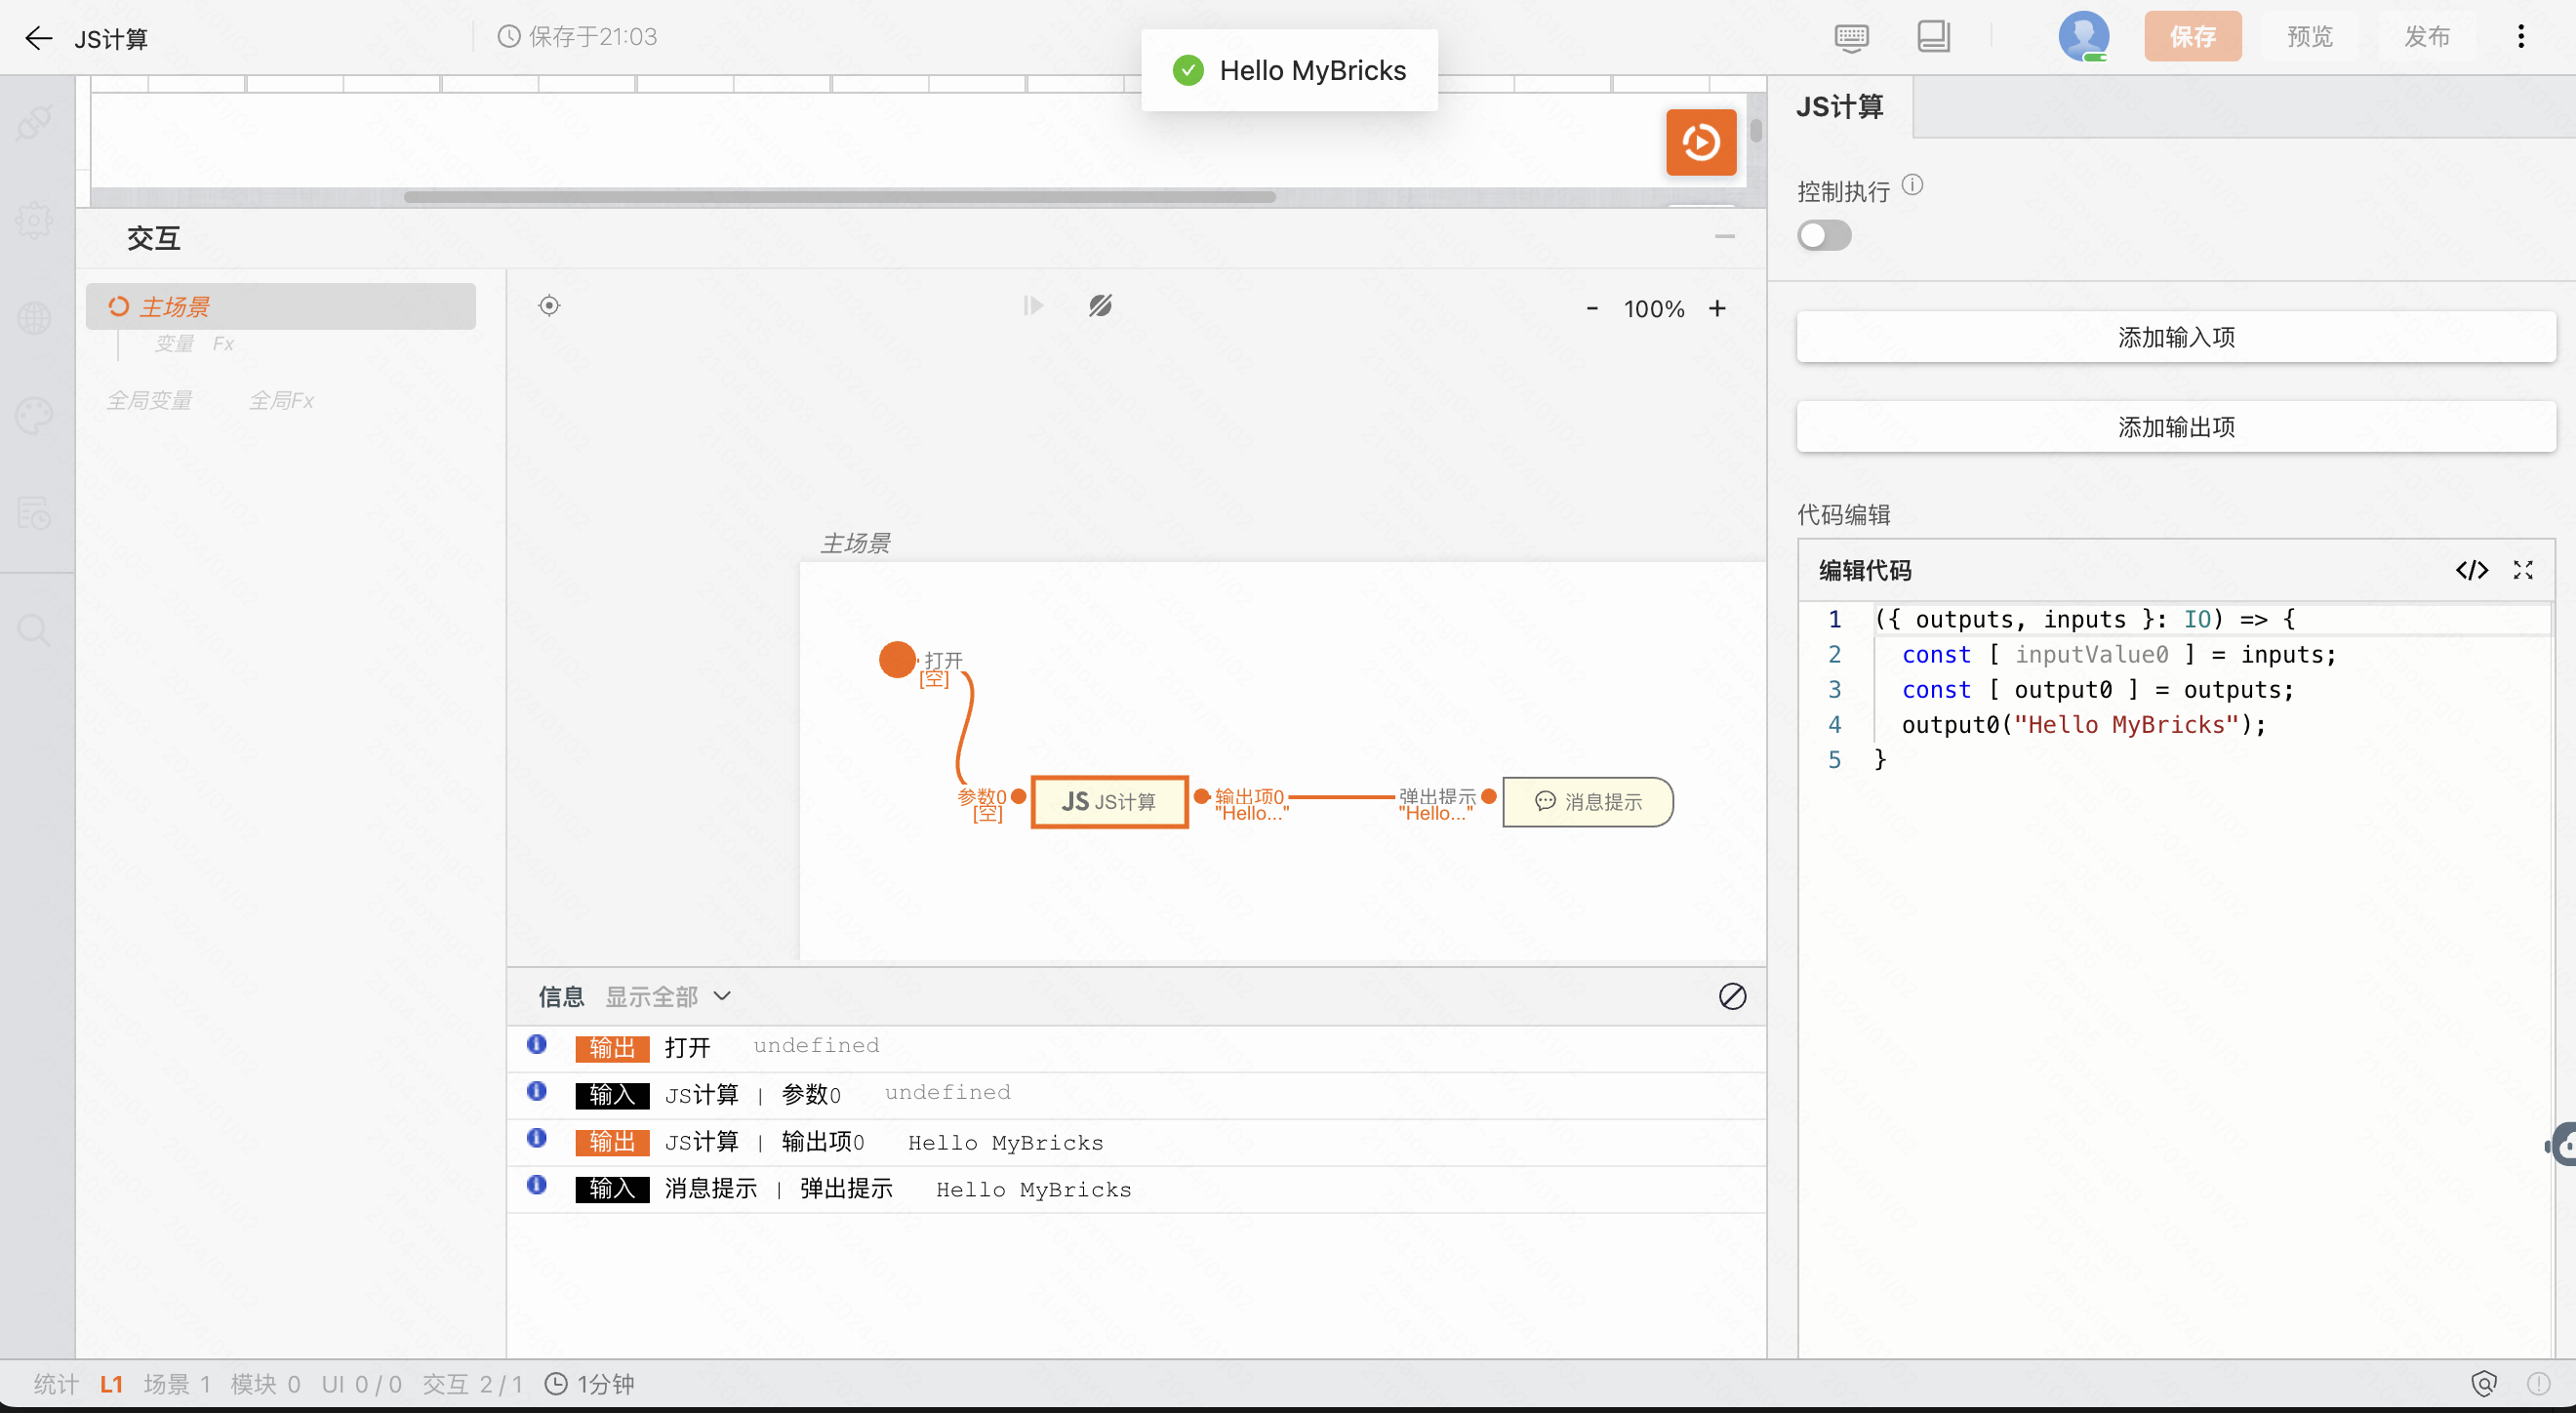Click the 输出项0 output pin
Screen dimensions: 2576x1413
[1201, 797]
